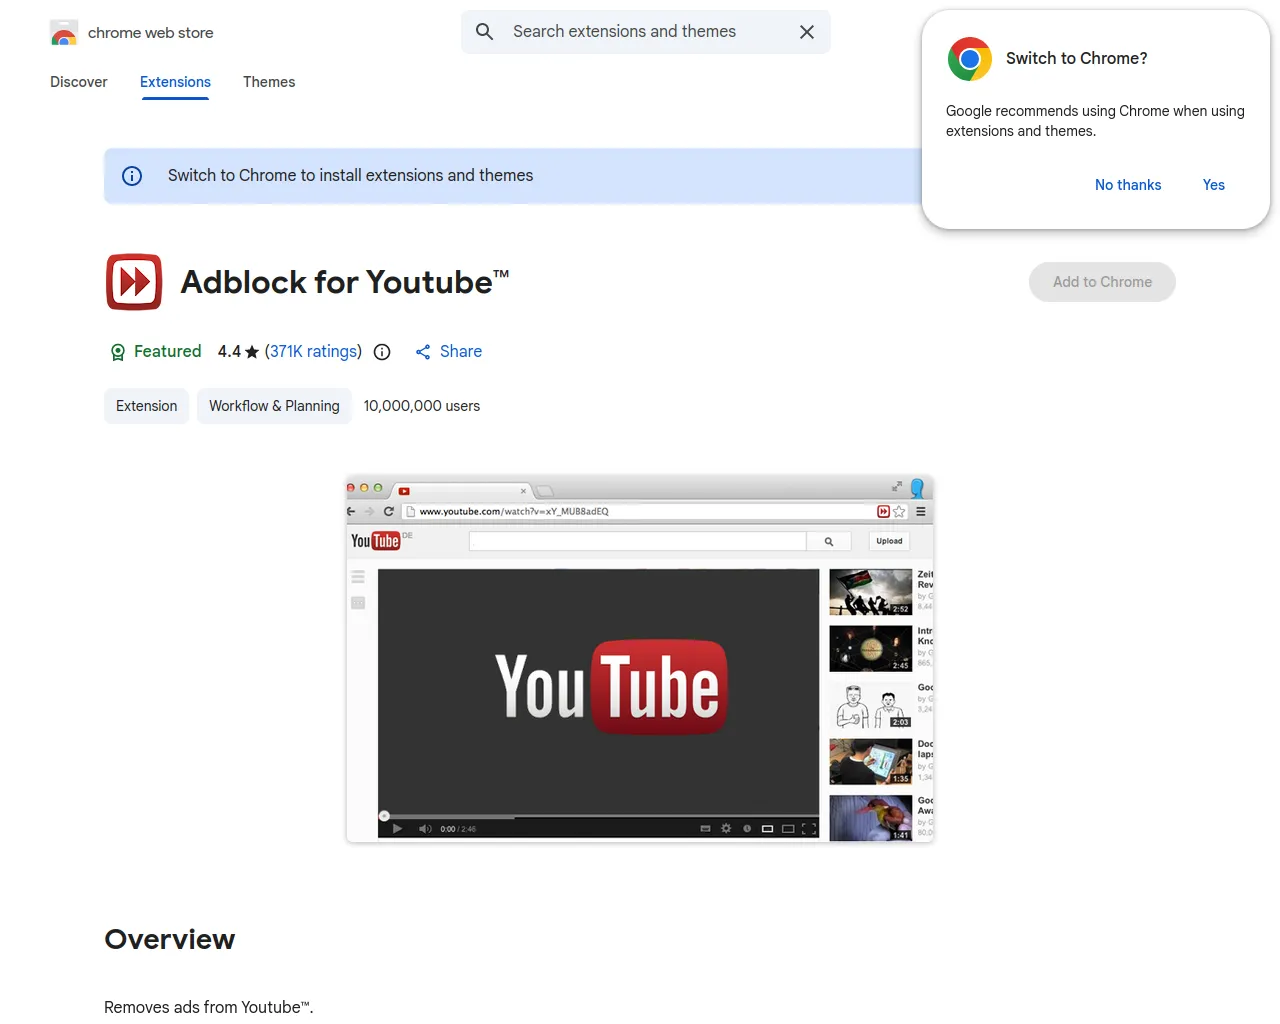Click the 'Switch to Chrome?' popup title
Viewport: 1280px width, 1024px height.
click(x=1077, y=59)
